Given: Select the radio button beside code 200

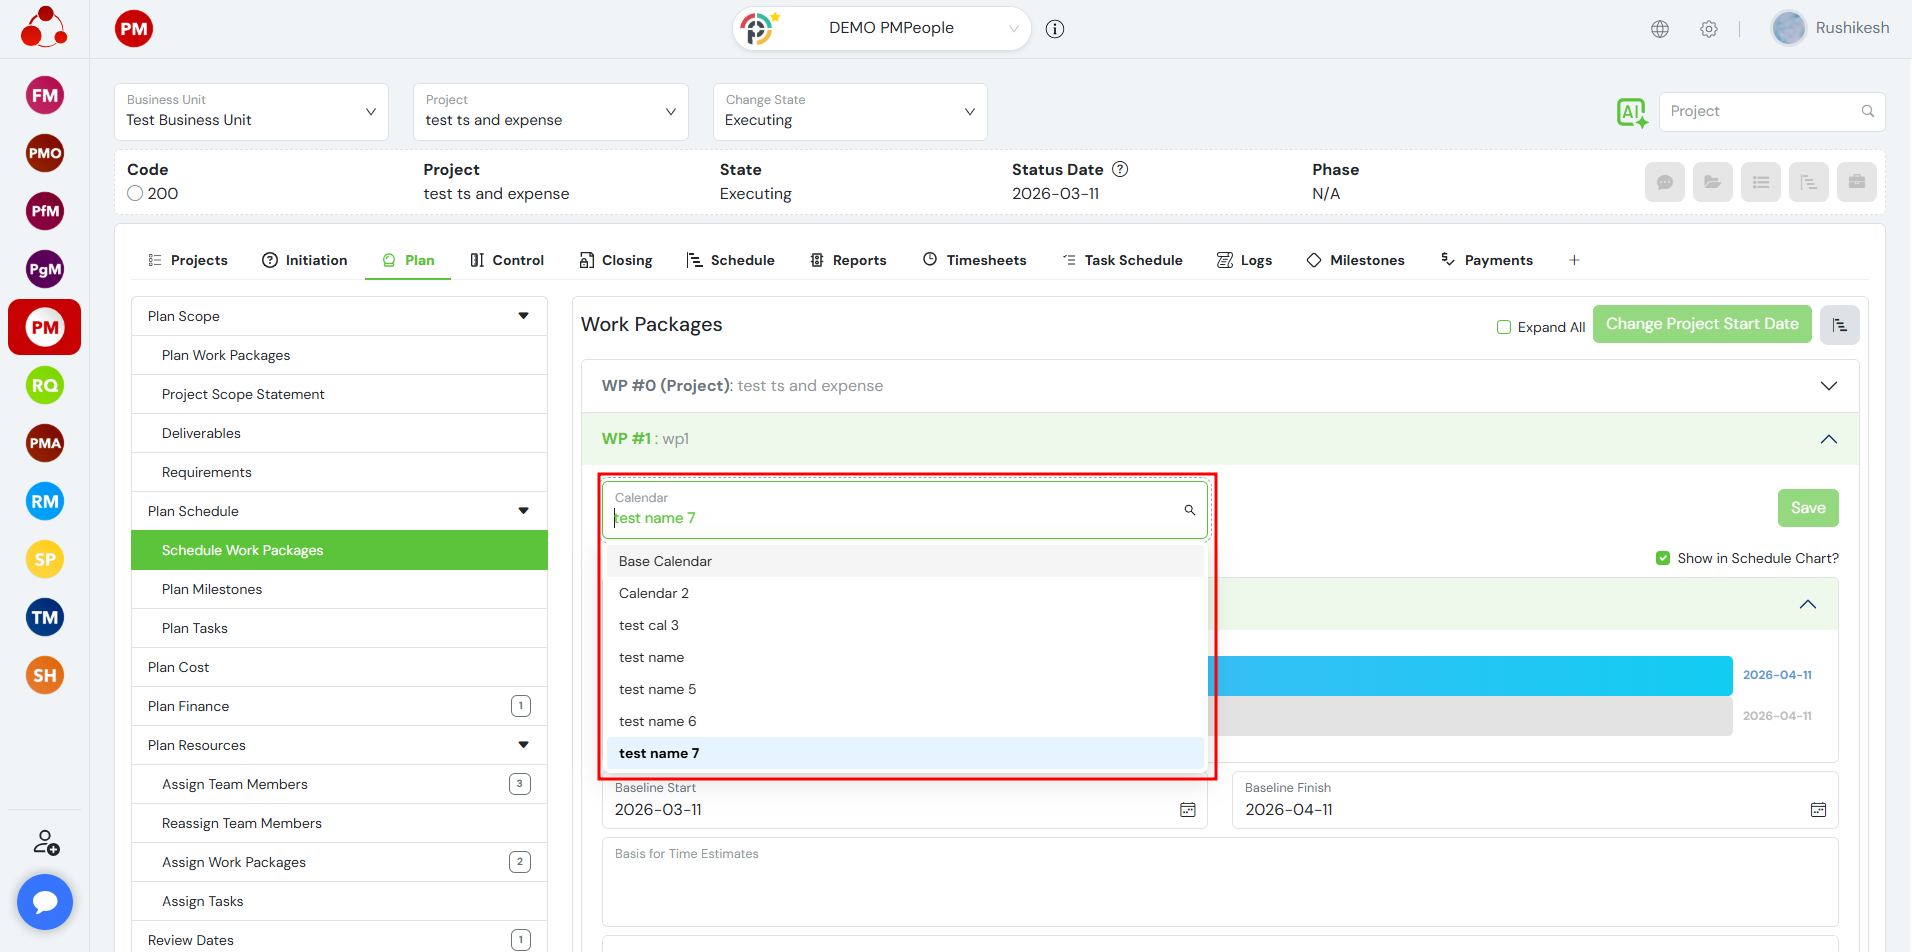Looking at the screenshot, I should (136, 194).
